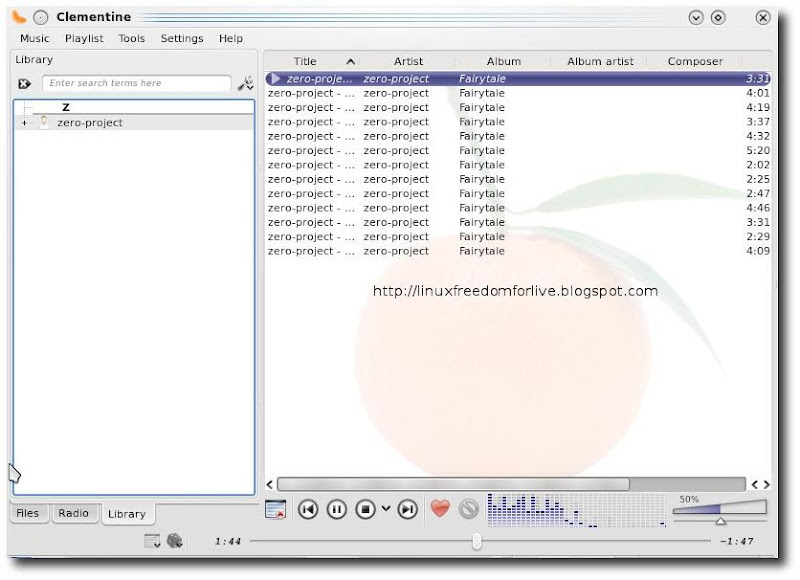Image resolution: width=800 pixels, height=580 pixels.
Task: Stop playback
Action: [365, 509]
